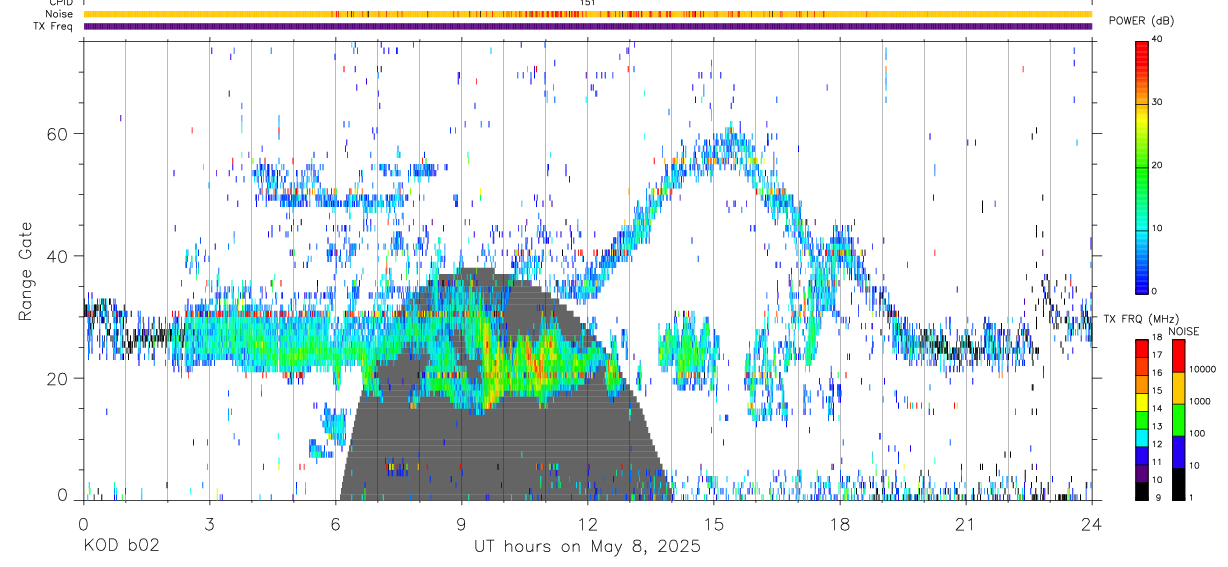Click the 16 label on TX frequency scale
Screen dimensions: 1228x567
(x=1157, y=373)
